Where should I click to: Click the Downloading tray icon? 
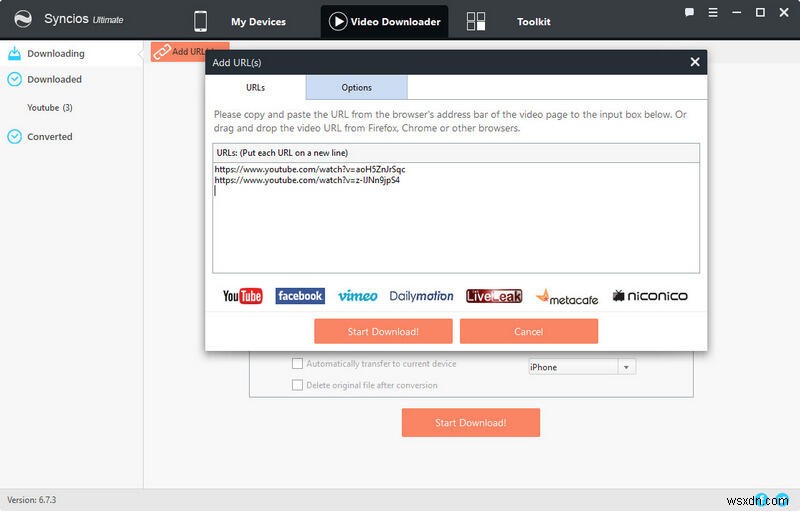tap(15, 53)
